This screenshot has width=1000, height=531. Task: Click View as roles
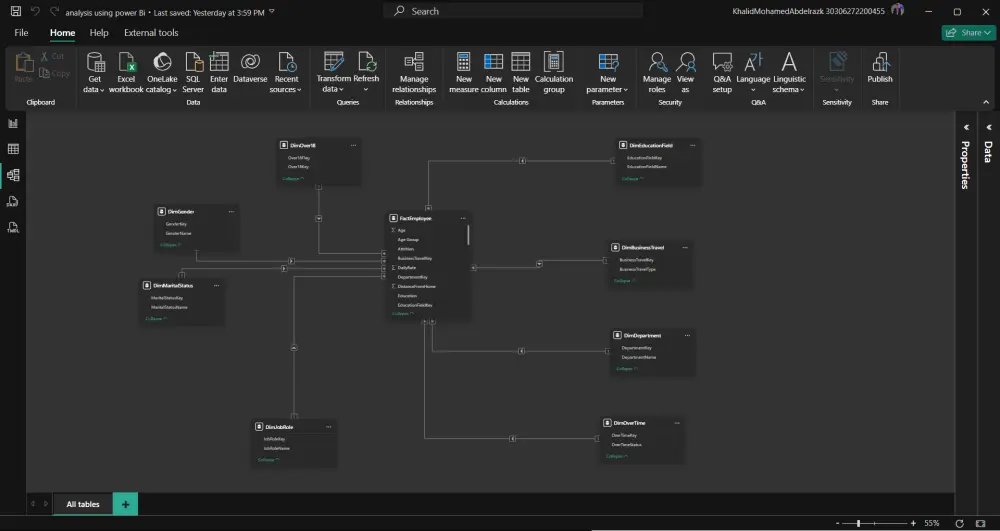685,73
